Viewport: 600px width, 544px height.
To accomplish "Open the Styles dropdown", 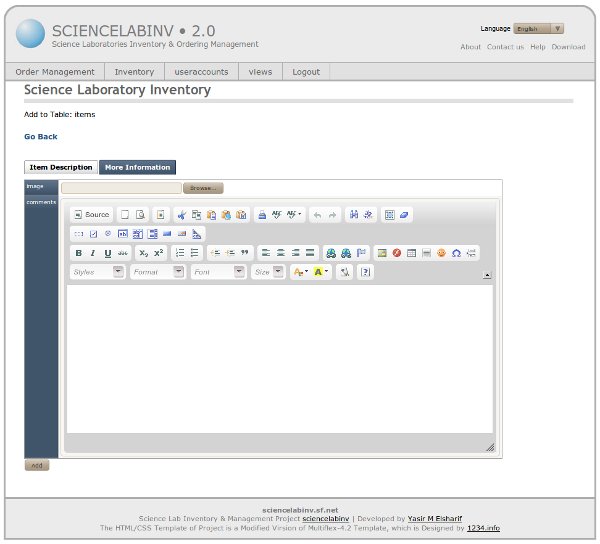I will 97,272.
